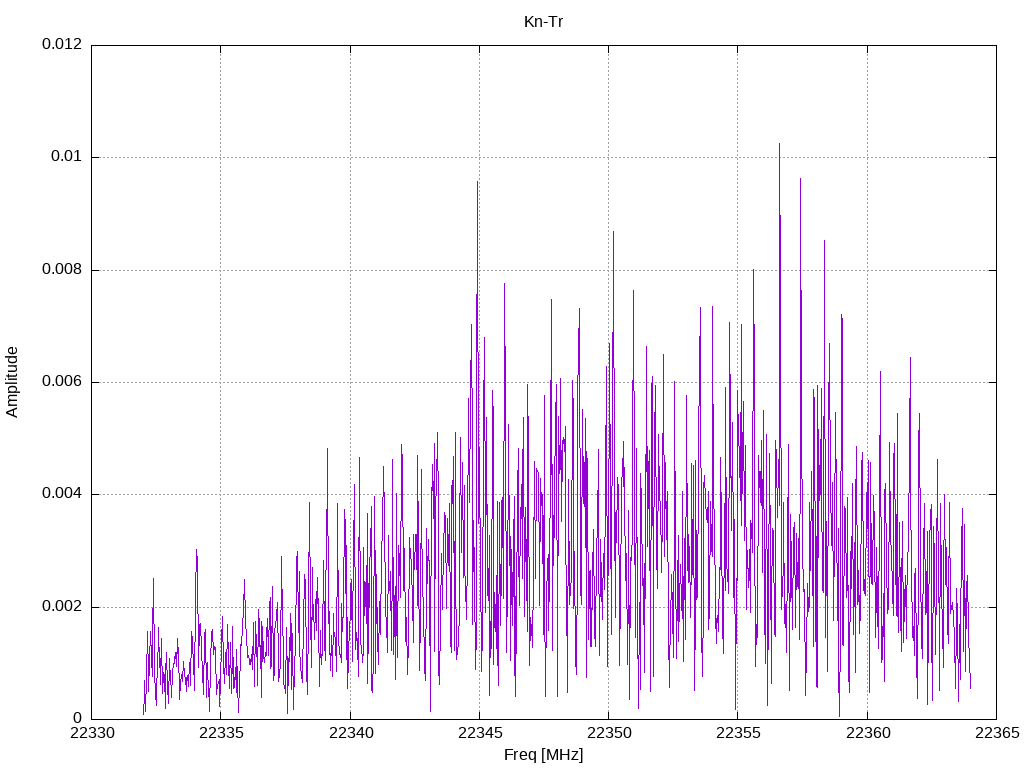This screenshot has height=768, width=1024.
Task: Click the x-axis tick label 22335
Action: 221,733
